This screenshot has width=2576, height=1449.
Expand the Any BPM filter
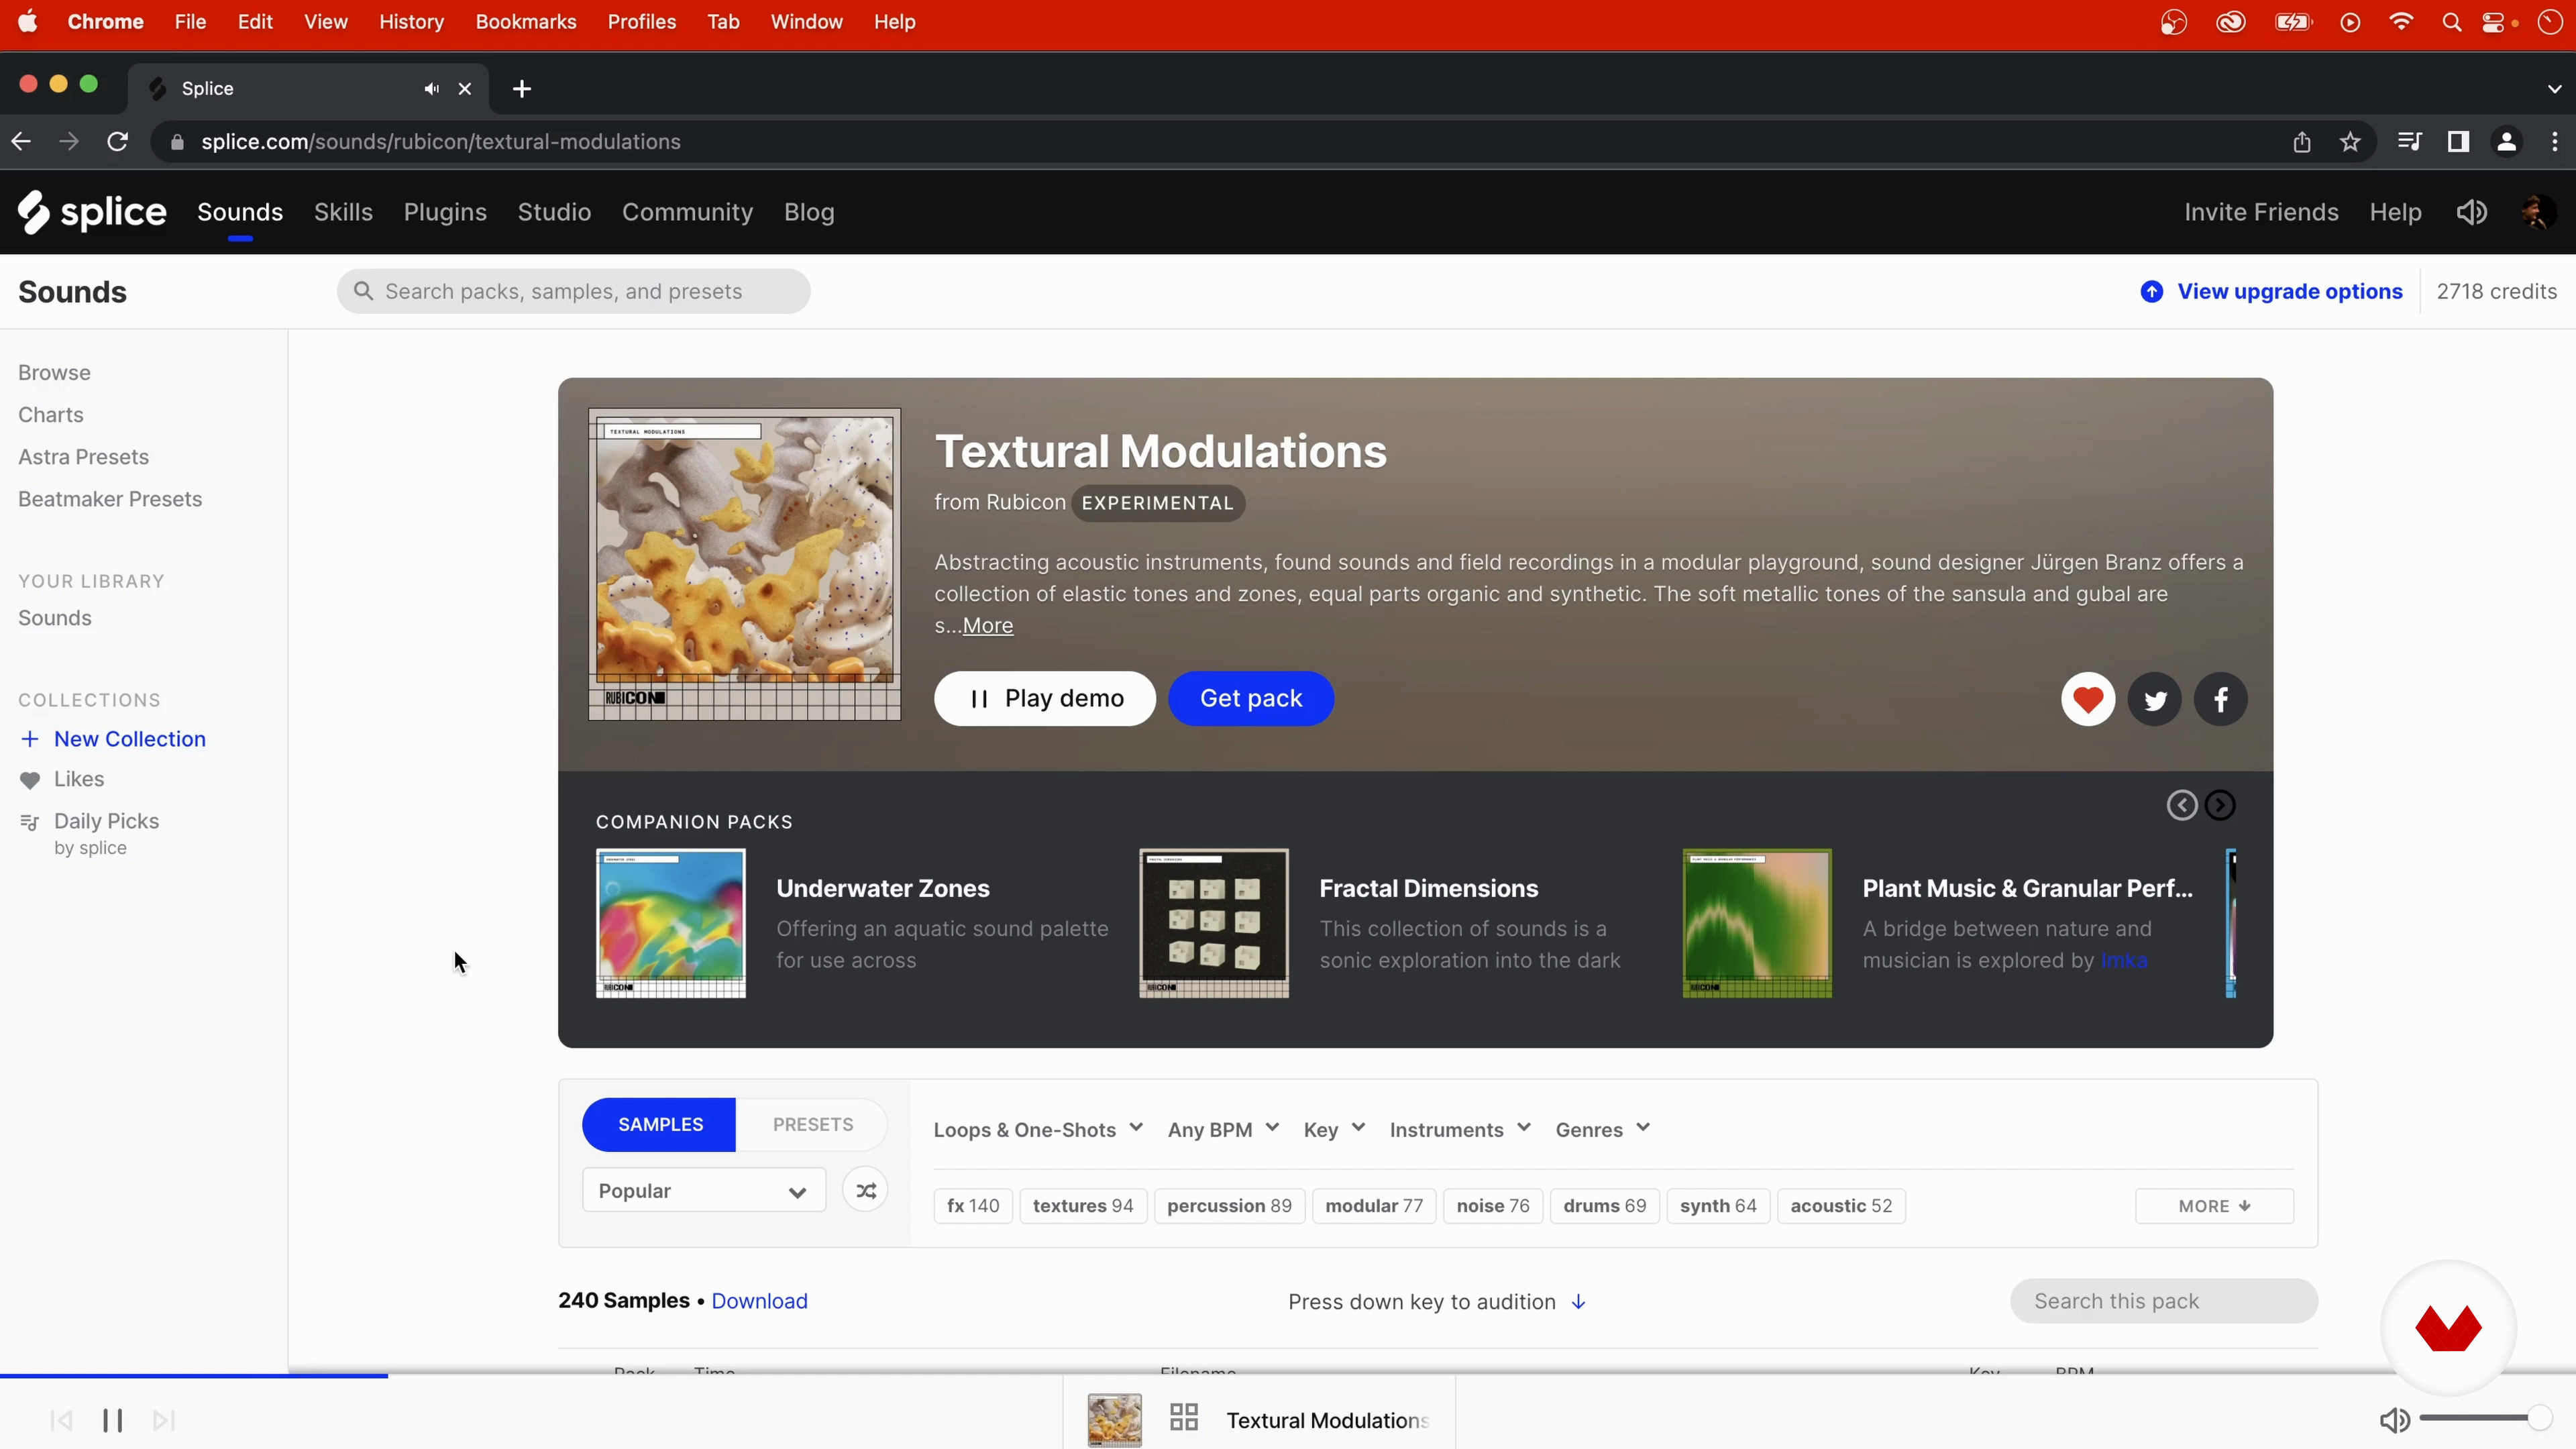point(1223,1130)
